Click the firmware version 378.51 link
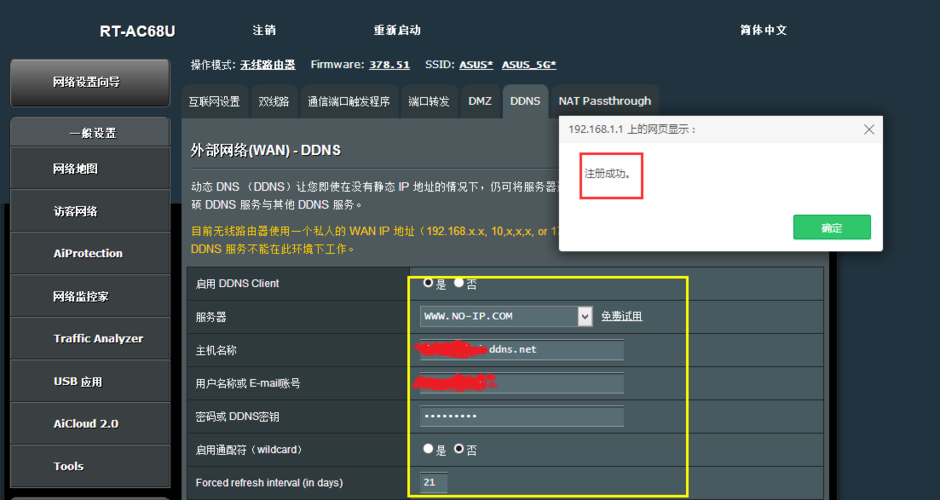Viewport: 940px width, 500px height. (389, 65)
